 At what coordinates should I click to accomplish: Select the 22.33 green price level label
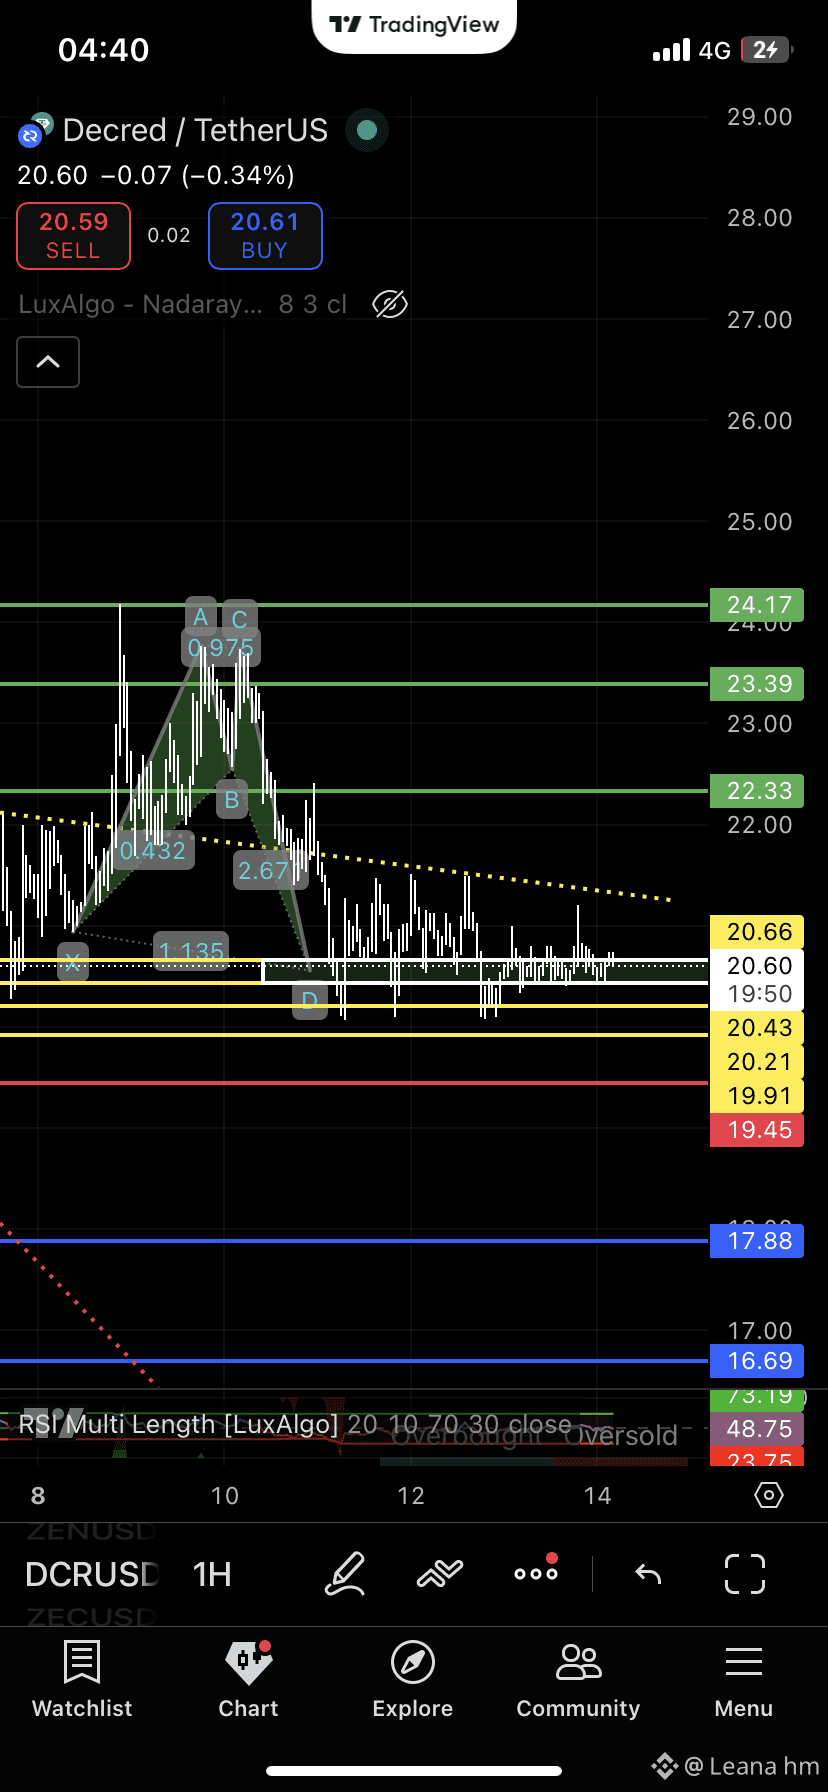pos(757,791)
